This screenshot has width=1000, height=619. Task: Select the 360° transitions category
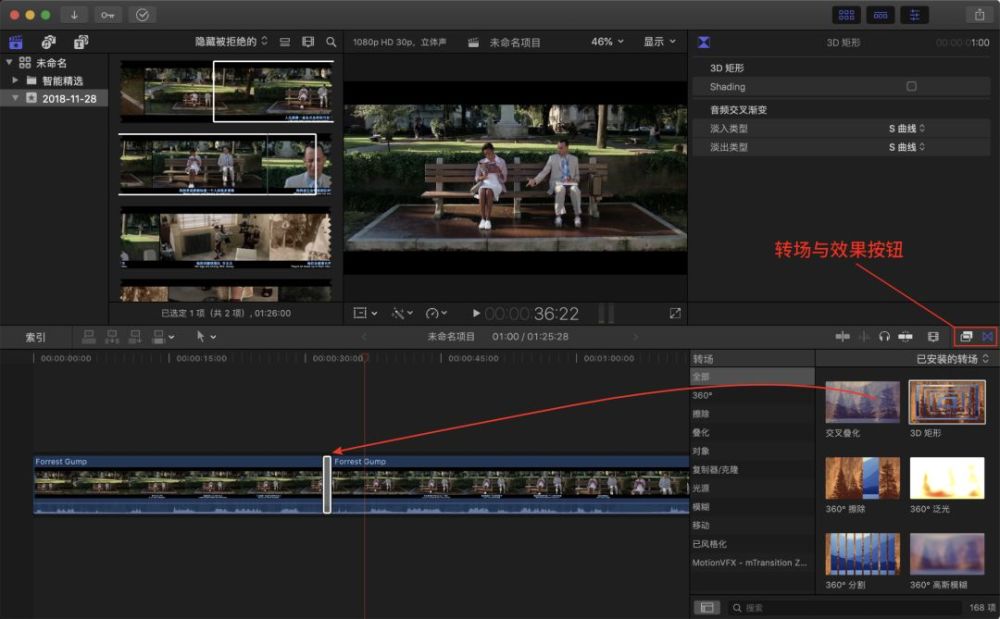click(x=752, y=395)
